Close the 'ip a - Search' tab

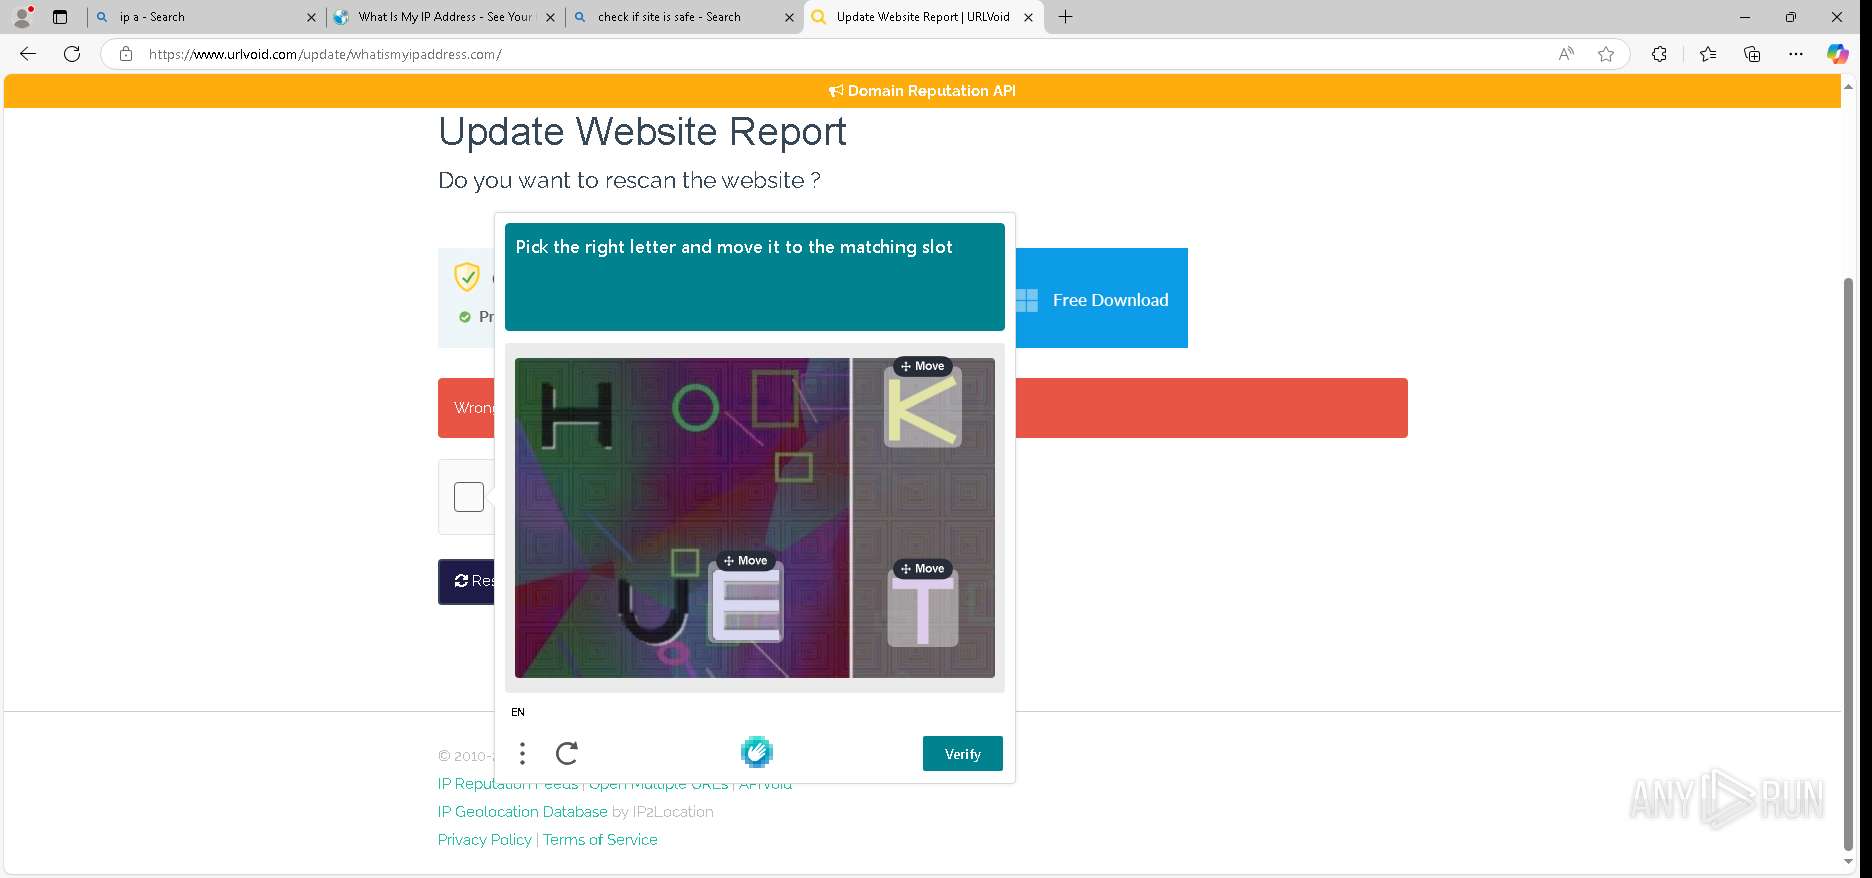[x=311, y=17]
